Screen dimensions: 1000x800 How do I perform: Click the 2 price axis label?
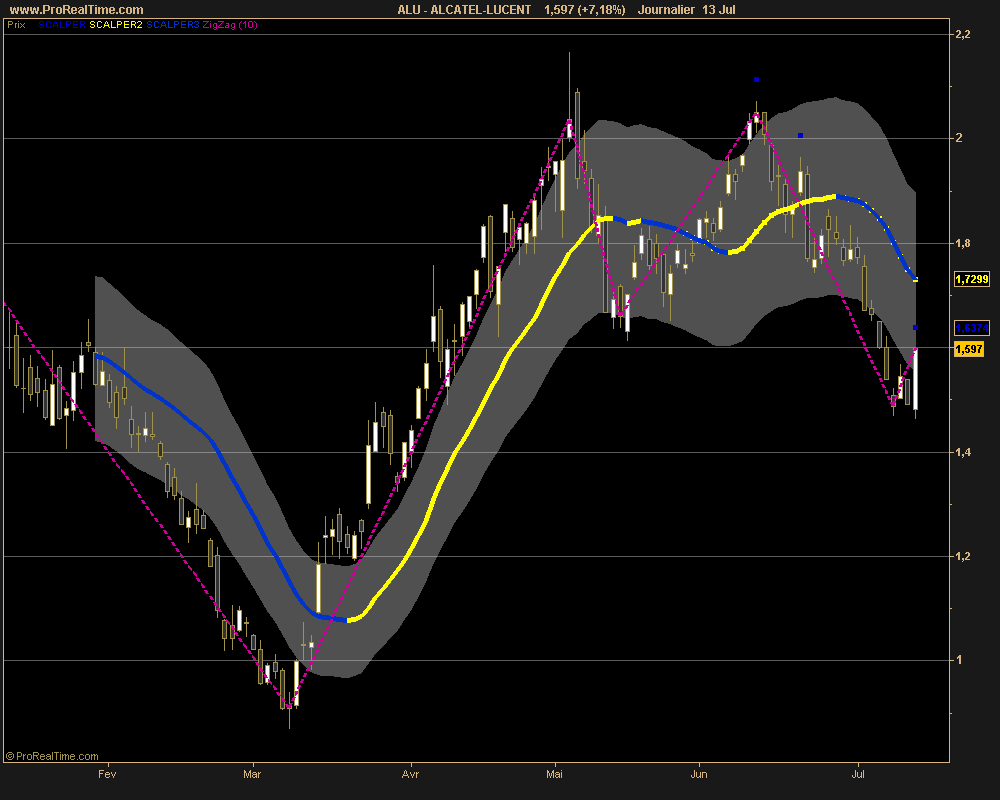[x=959, y=138]
